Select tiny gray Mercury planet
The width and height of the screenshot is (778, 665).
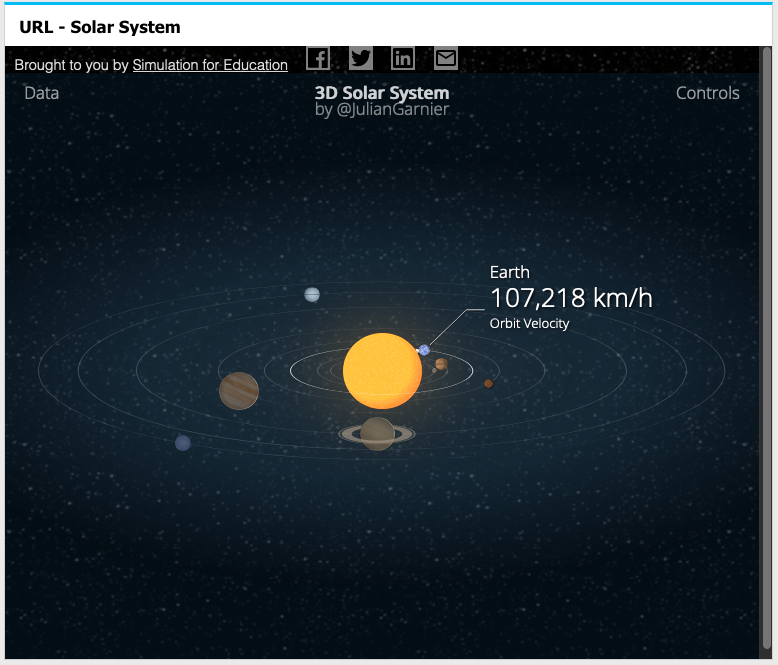435,371
